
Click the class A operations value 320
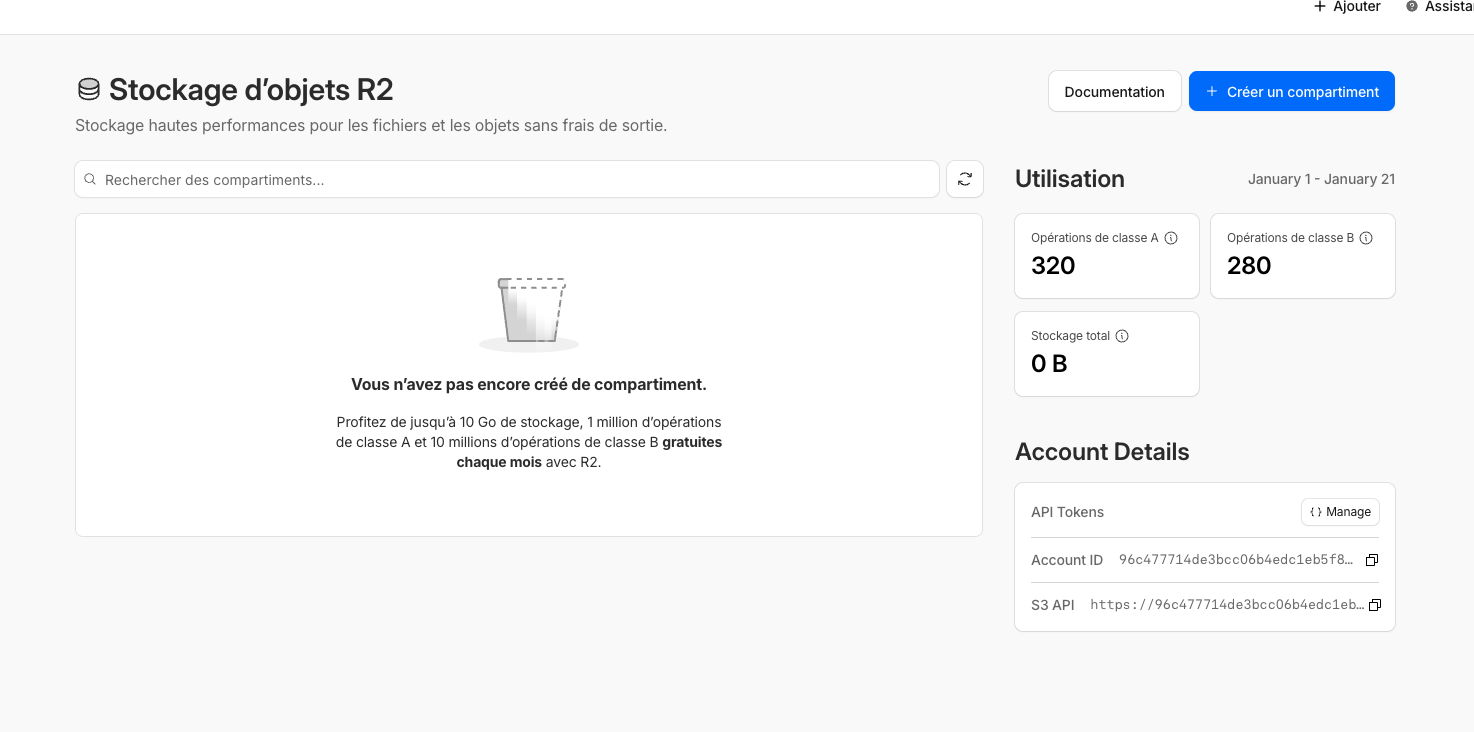[x=1053, y=266]
